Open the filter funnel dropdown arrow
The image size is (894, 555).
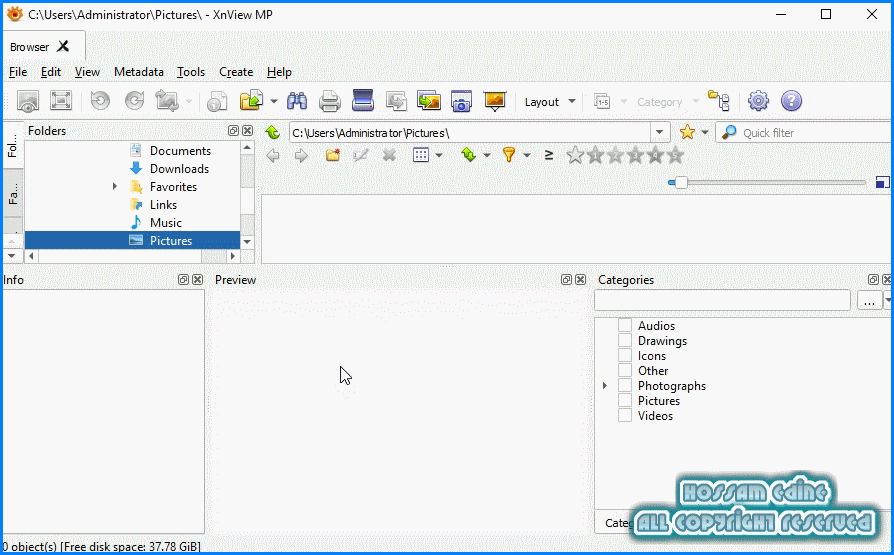coord(527,155)
